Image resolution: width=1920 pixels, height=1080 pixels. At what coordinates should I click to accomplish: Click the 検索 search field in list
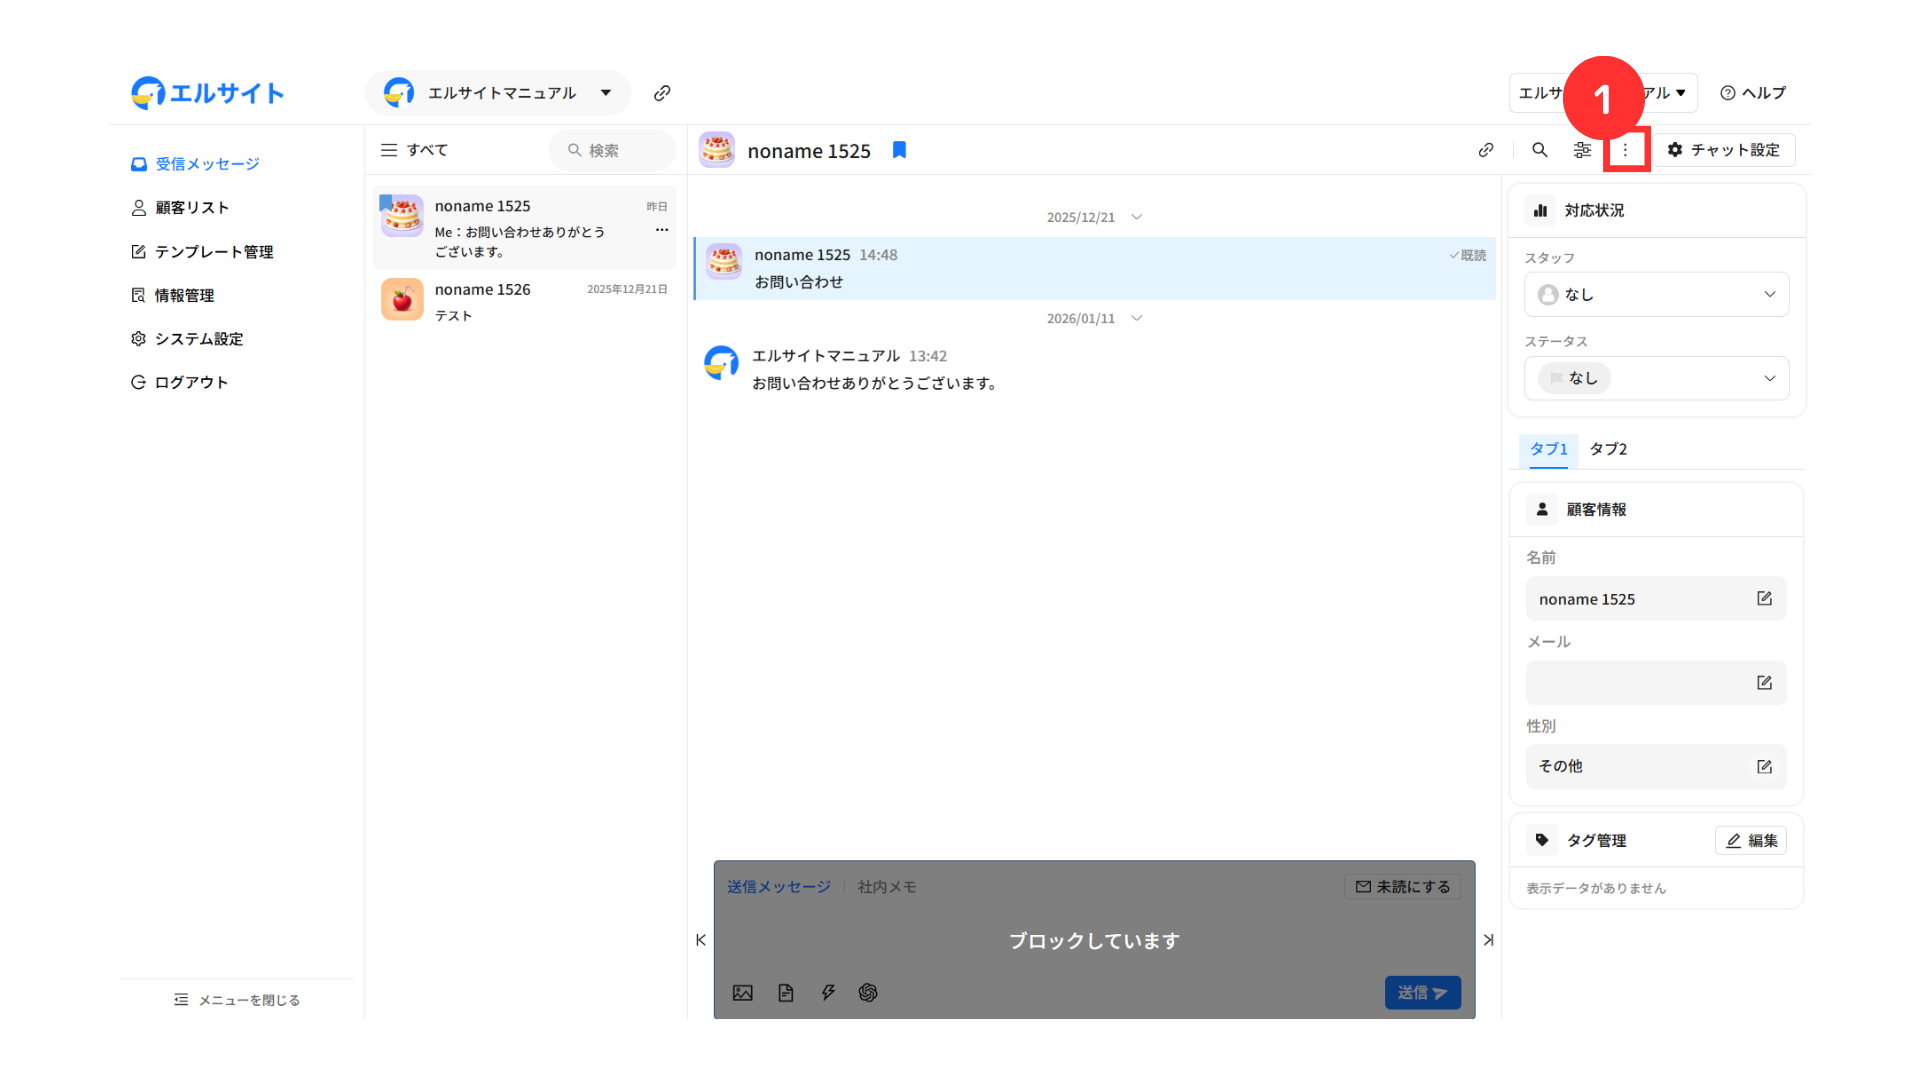pos(612,150)
